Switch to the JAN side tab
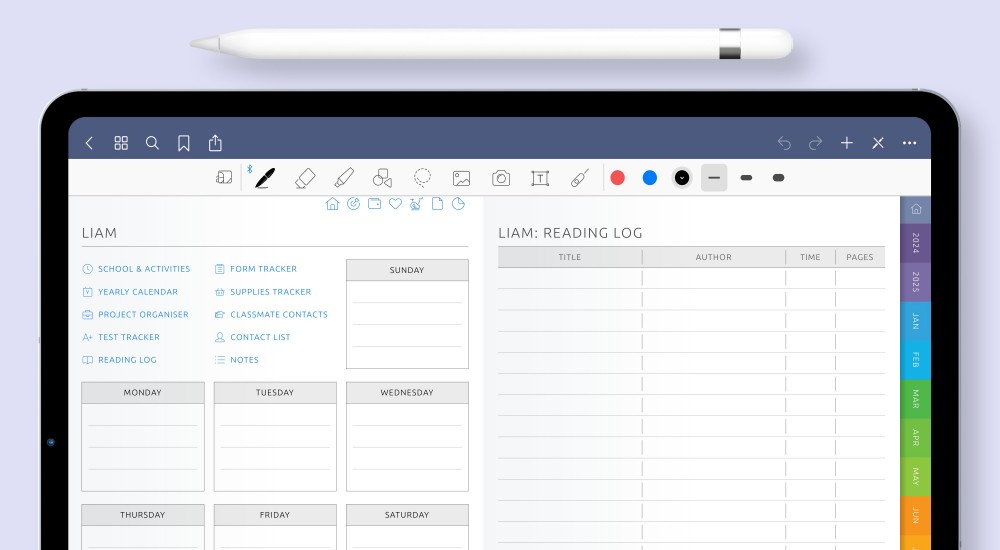This screenshot has height=550, width=1000. coord(915,321)
